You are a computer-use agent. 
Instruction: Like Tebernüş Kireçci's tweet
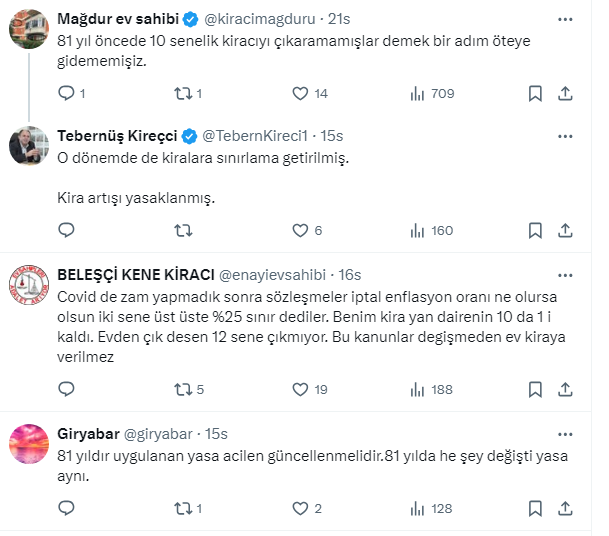[300, 230]
